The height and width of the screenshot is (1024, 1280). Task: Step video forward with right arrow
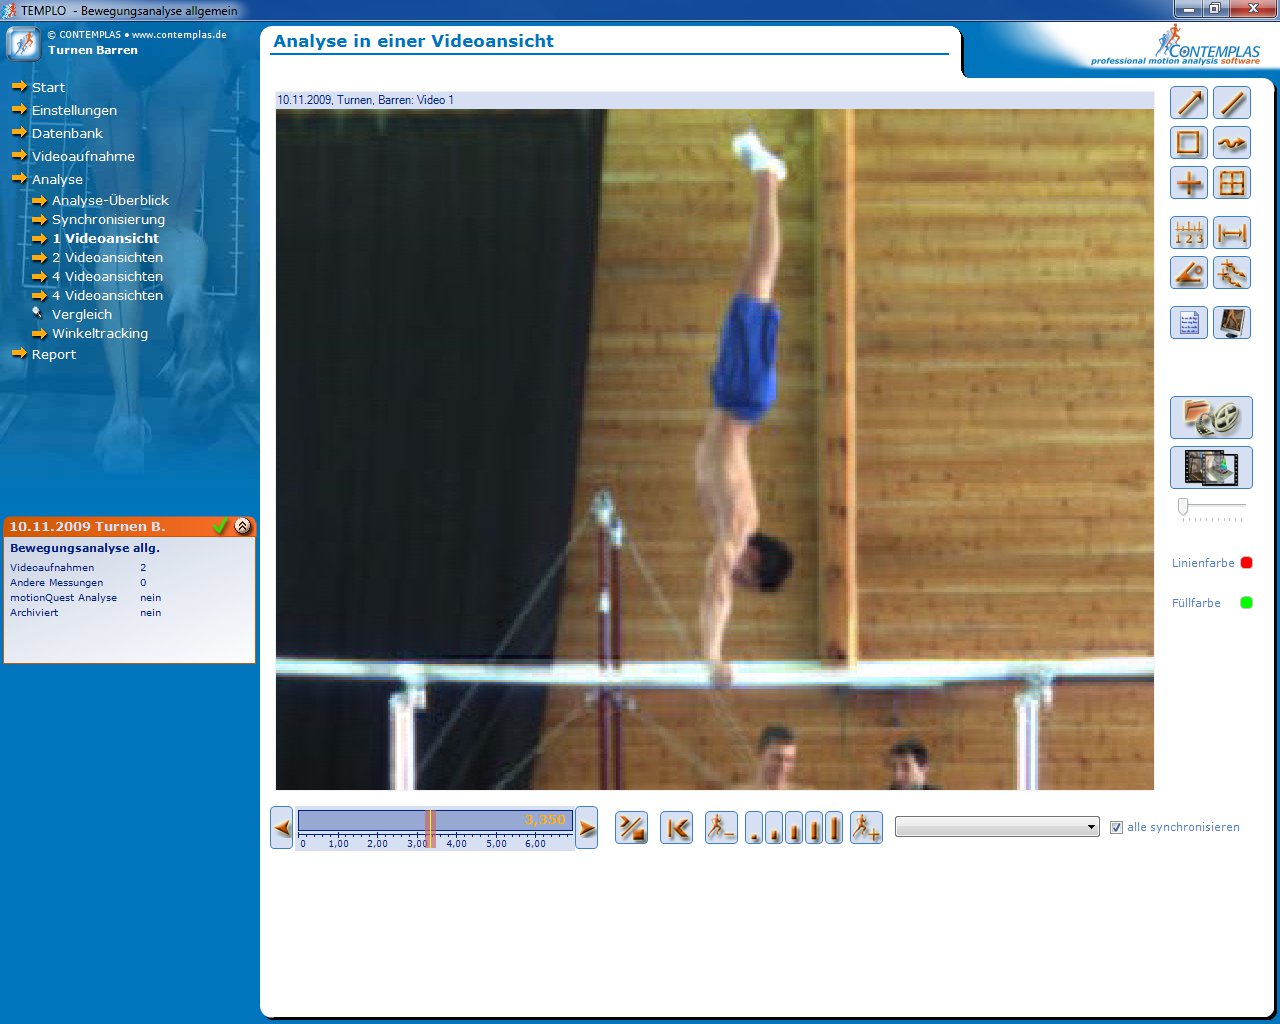(x=587, y=828)
